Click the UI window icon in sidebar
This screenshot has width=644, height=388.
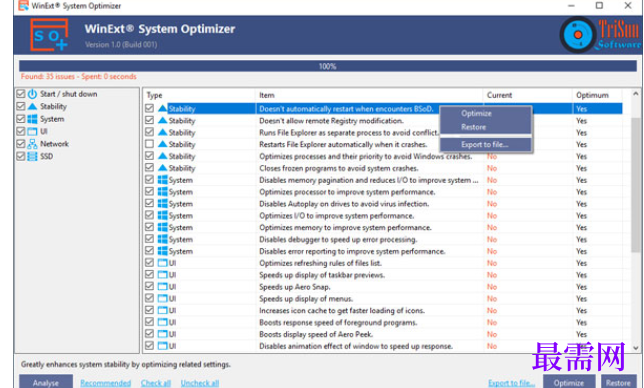click(x=32, y=131)
